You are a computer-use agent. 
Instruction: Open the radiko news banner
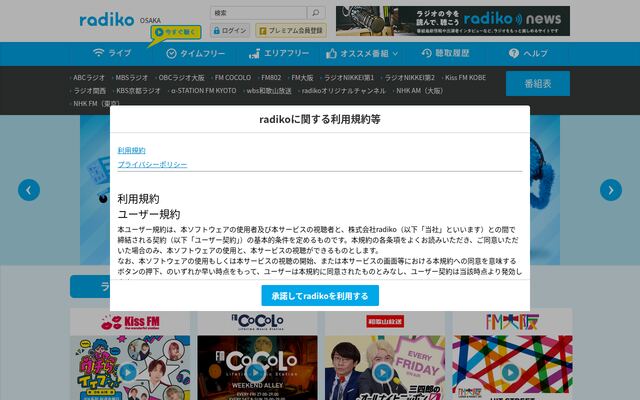point(453,20)
